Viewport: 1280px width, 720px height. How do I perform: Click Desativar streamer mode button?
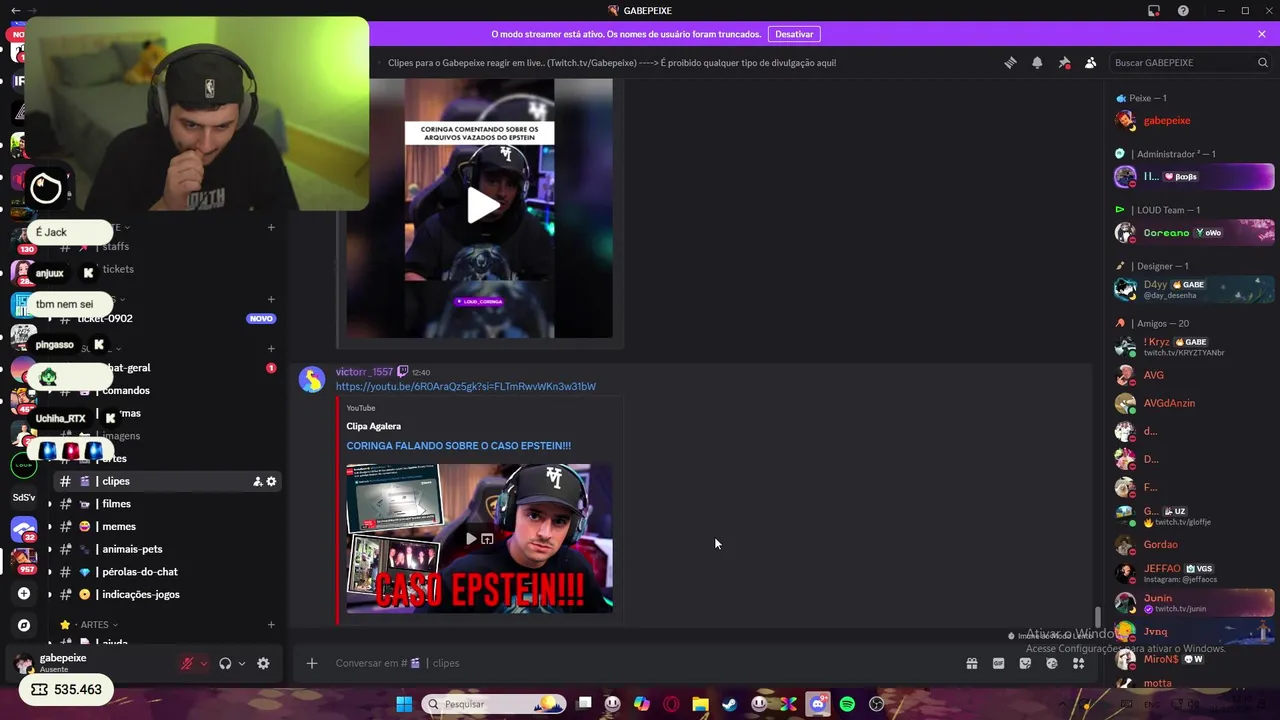tap(794, 34)
